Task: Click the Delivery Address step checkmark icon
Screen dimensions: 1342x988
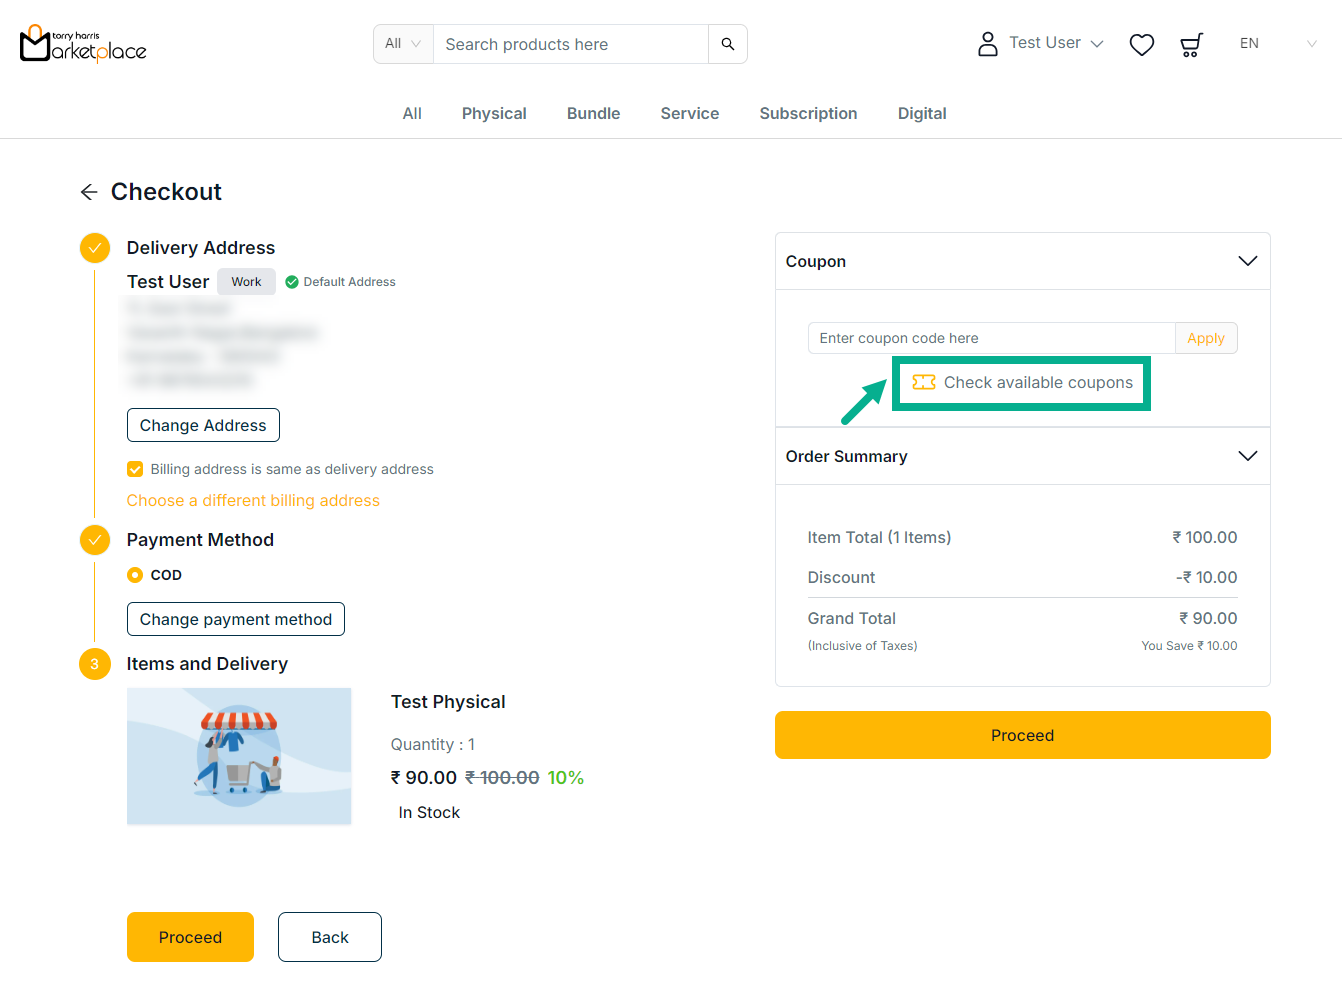Action: pos(95,248)
